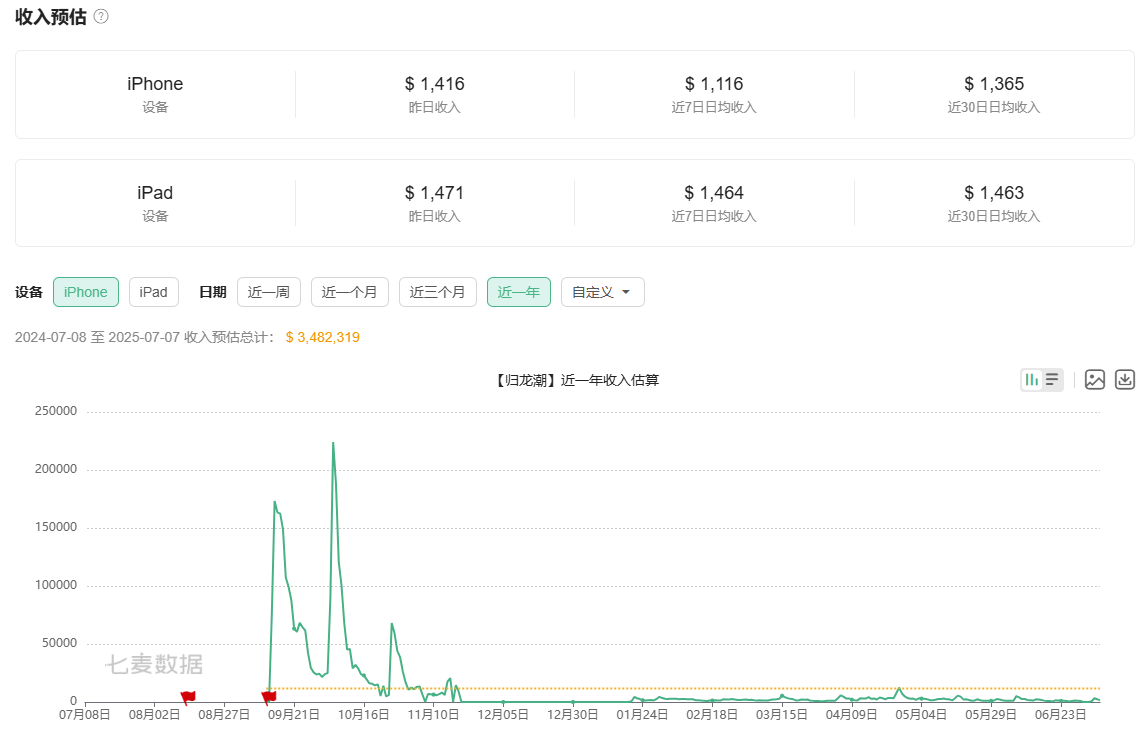Click y-axis label 250000
Viewport: 1144px width, 732px height.
click(x=55, y=411)
